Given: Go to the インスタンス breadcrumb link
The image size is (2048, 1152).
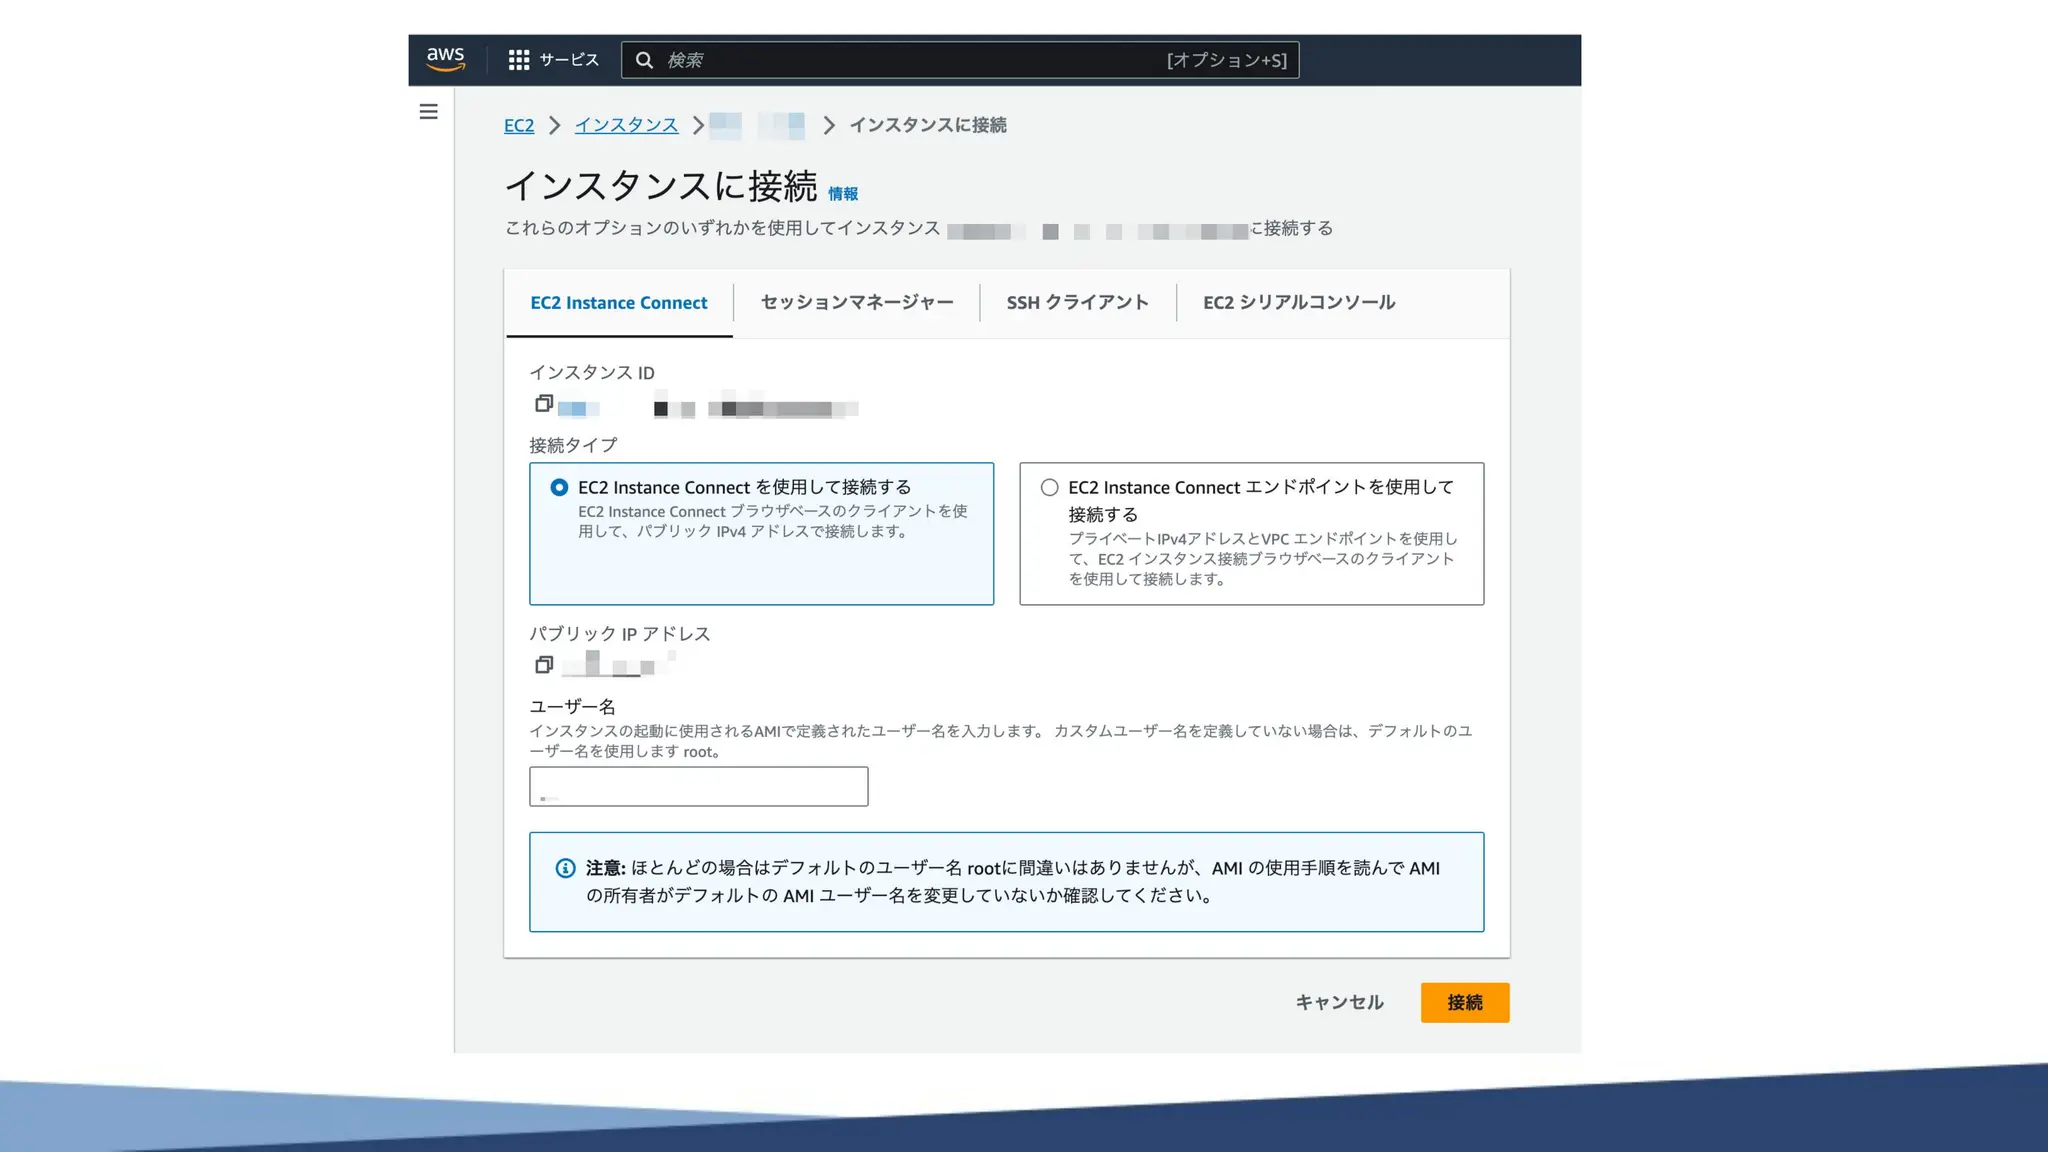Looking at the screenshot, I should tap(626, 125).
